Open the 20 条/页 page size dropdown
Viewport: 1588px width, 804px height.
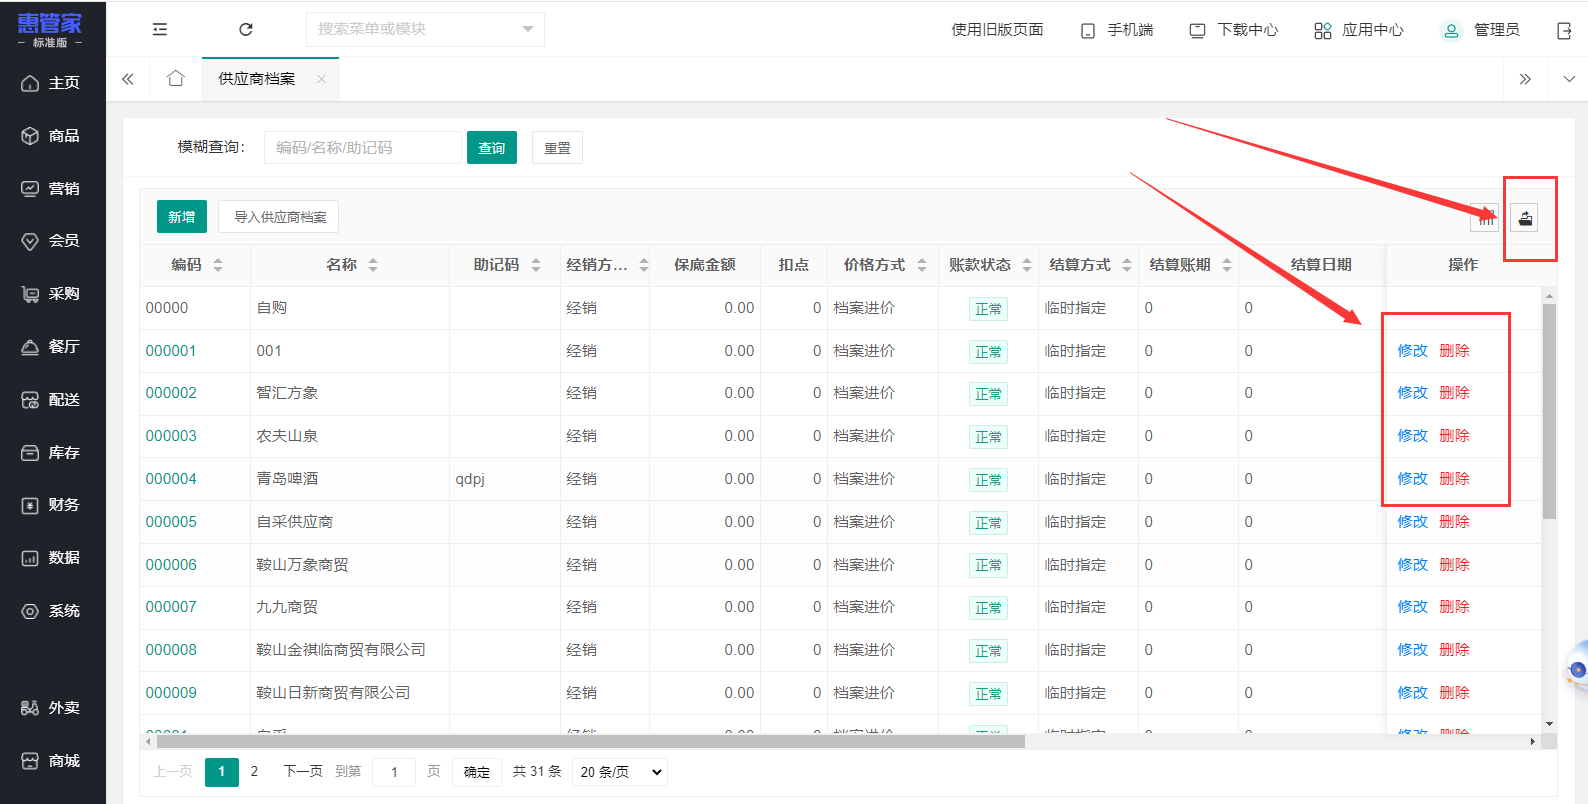(621, 772)
